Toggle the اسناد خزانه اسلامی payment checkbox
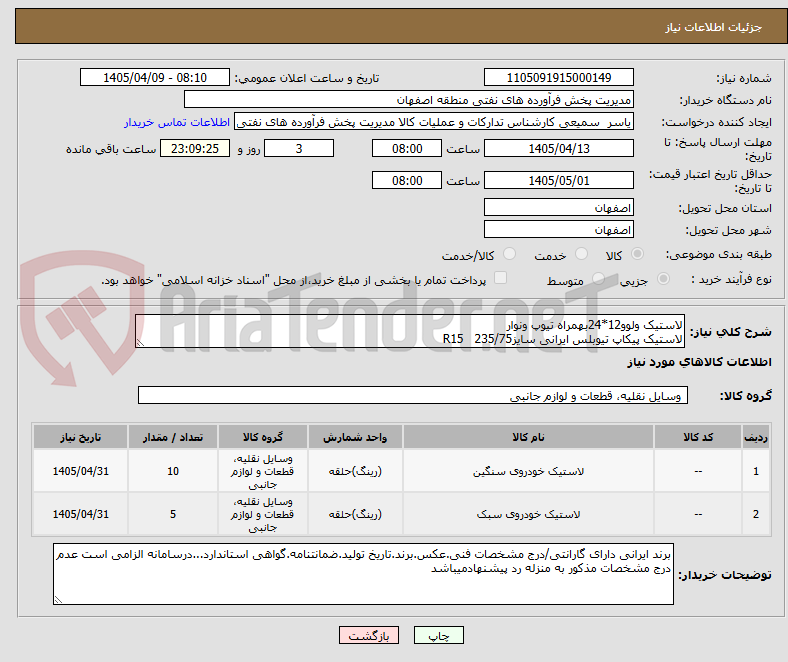The height and width of the screenshot is (662, 788). pyautogui.click(x=500, y=278)
